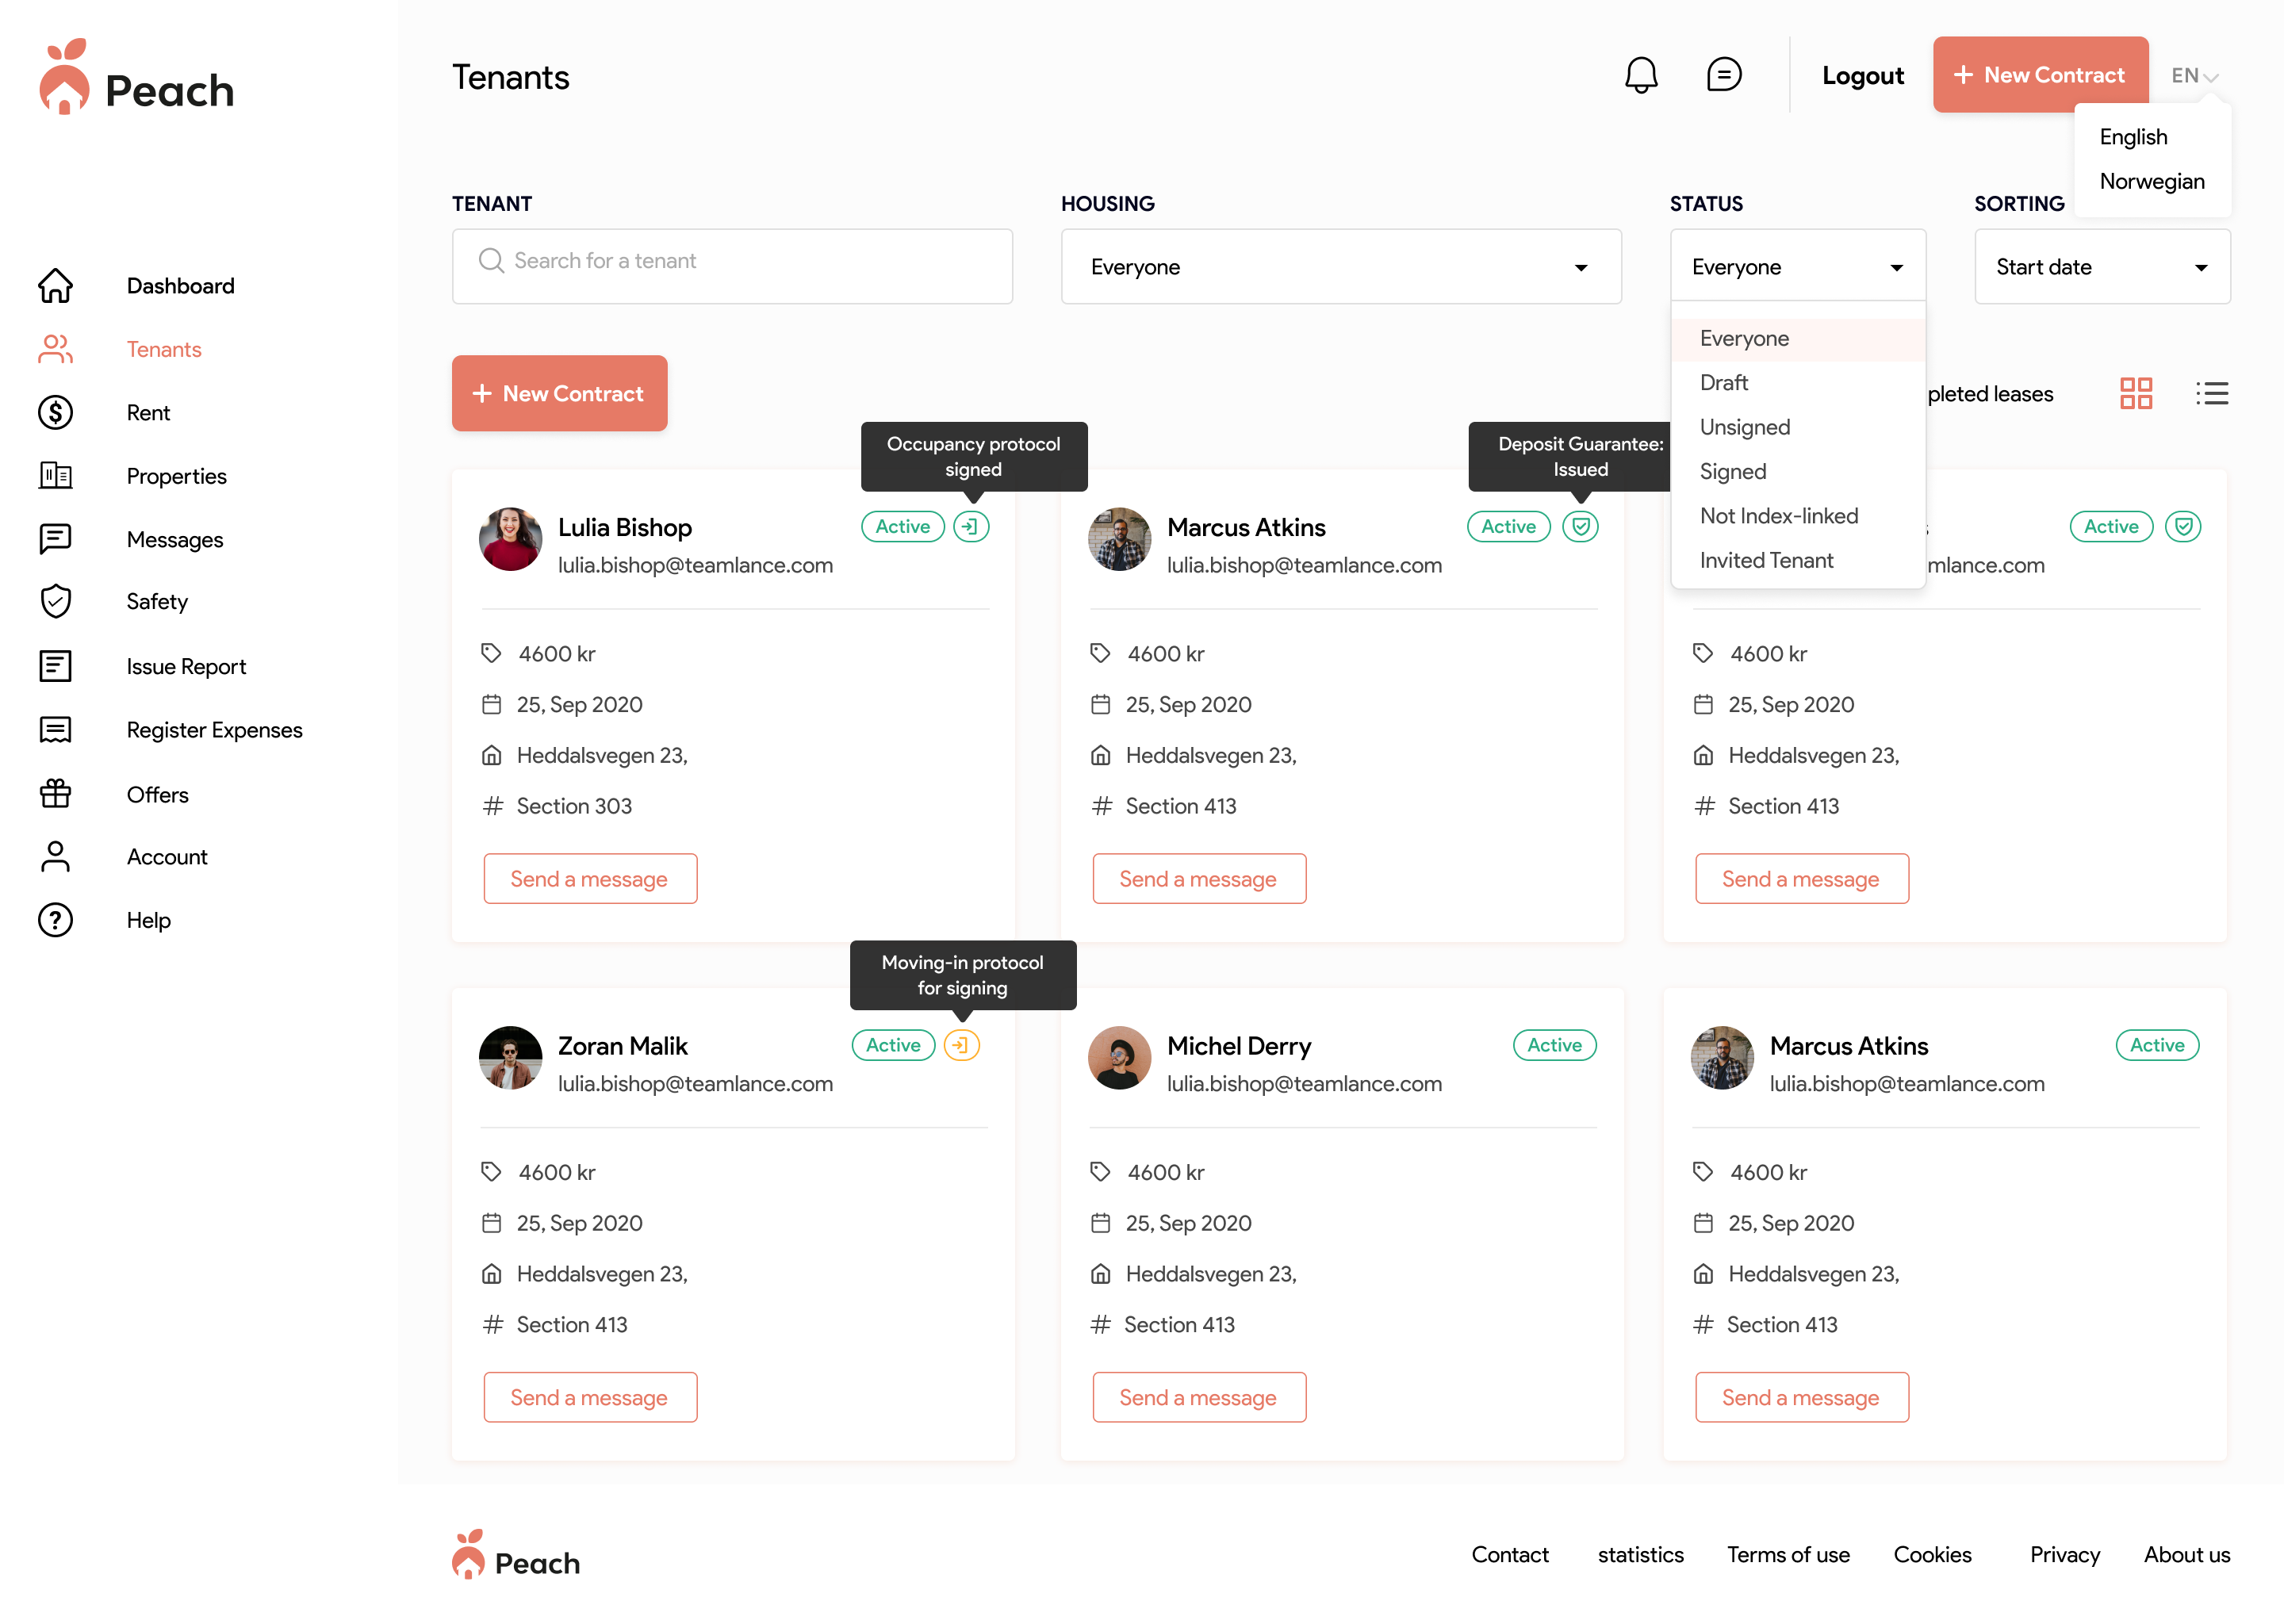Open the Safety shield sidebar icon
Screen dimensions: 2284x1624
pos(56,601)
